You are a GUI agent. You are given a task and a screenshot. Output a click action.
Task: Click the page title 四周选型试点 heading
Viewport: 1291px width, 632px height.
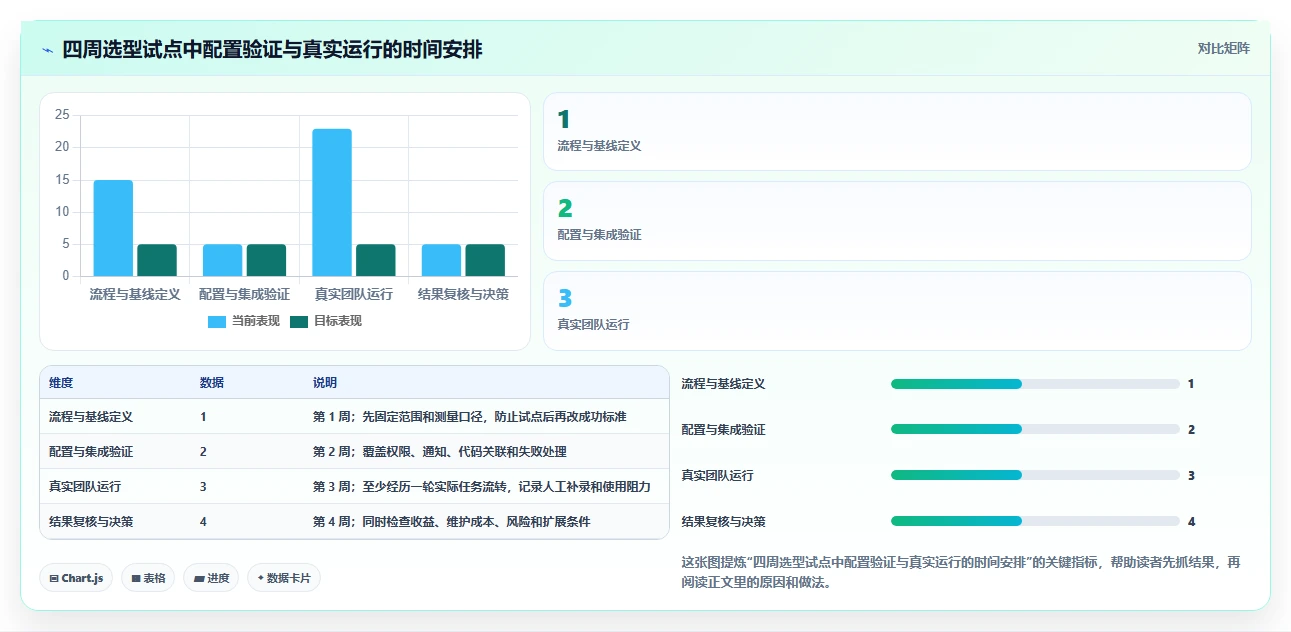tap(272, 49)
